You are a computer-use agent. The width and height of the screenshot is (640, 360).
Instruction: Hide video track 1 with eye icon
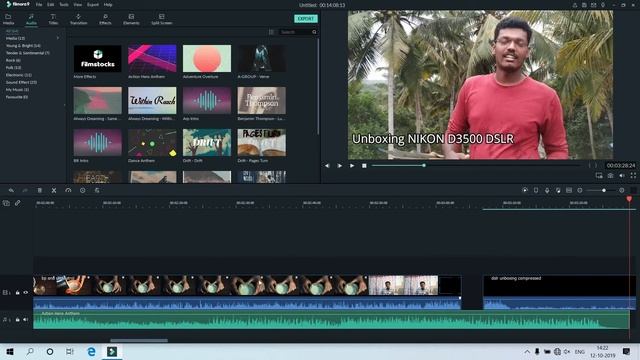pos(26,293)
